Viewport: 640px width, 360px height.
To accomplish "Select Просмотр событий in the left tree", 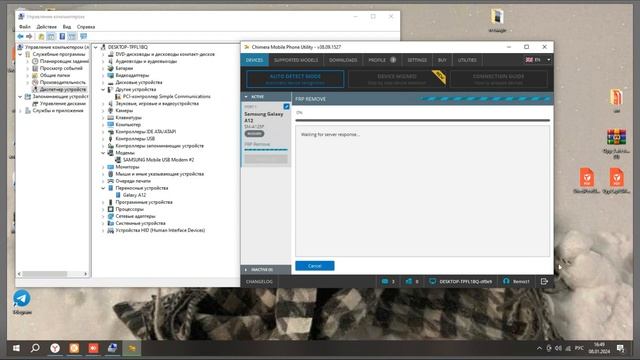I will (x=61, y=68).
